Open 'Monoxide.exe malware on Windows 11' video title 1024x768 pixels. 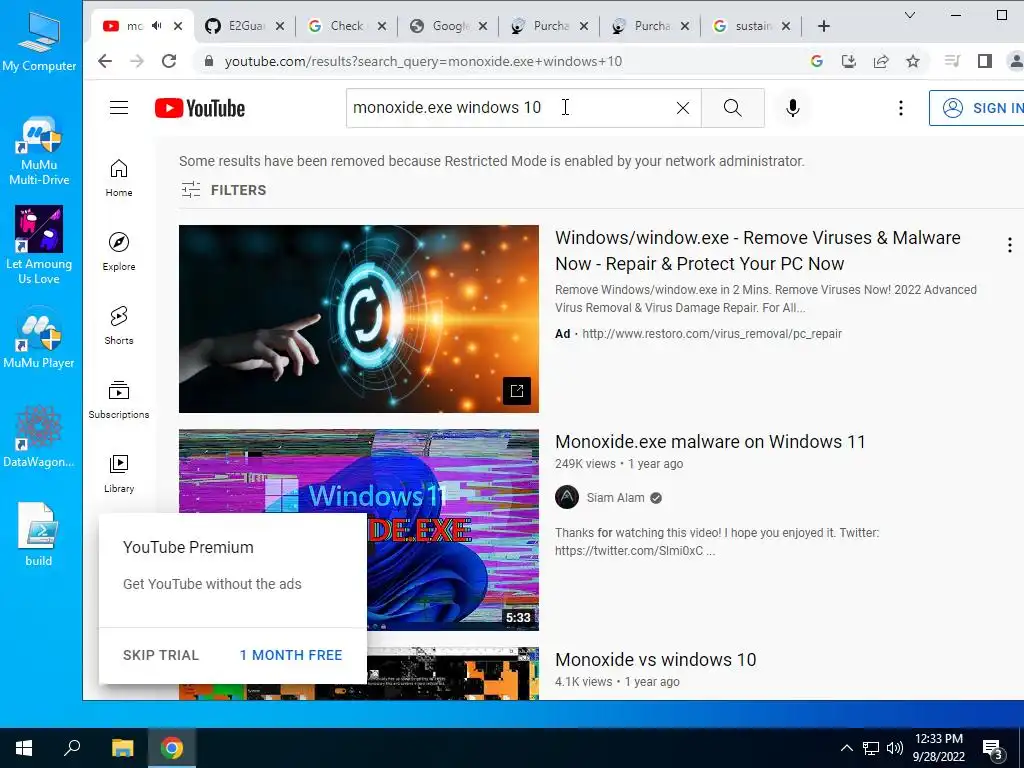point(710,442)
